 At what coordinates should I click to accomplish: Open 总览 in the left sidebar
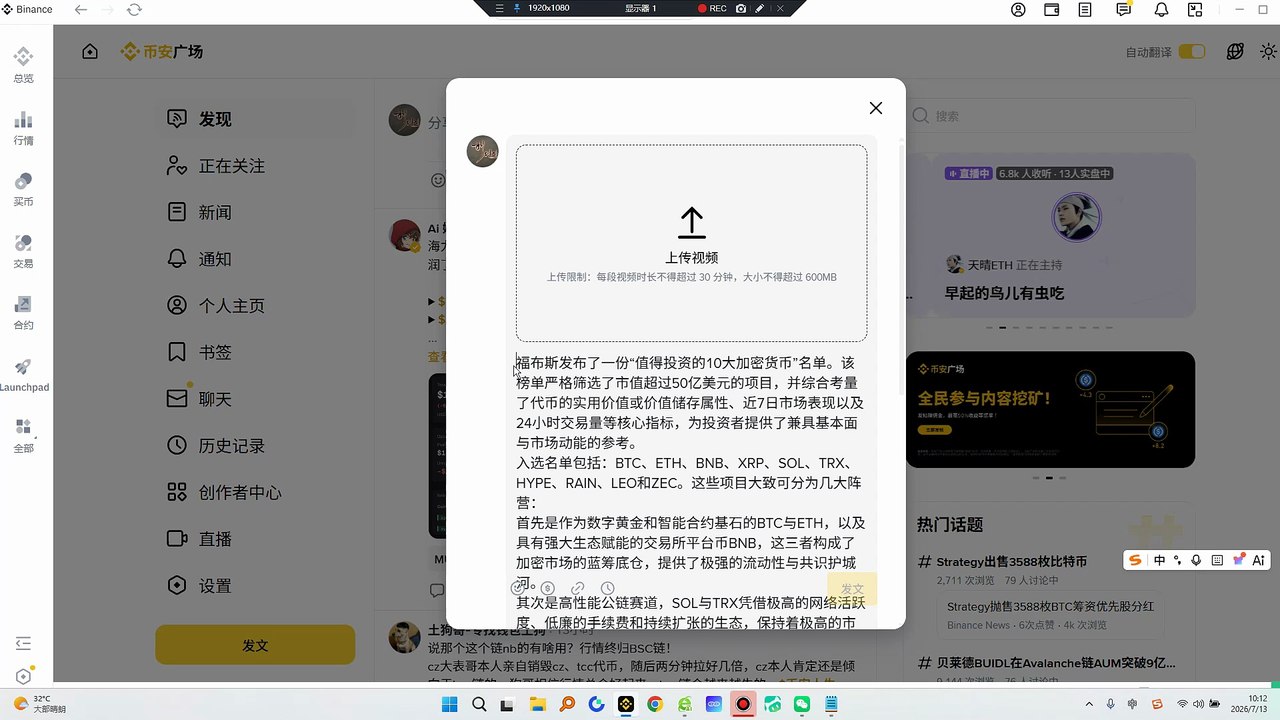(x=23, y=65)
